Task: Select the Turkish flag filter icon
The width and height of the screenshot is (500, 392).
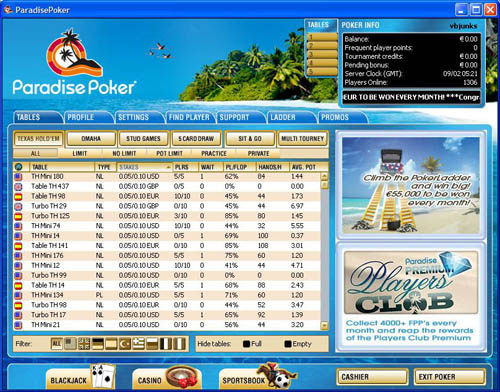Action: click(x=125, y=344)
